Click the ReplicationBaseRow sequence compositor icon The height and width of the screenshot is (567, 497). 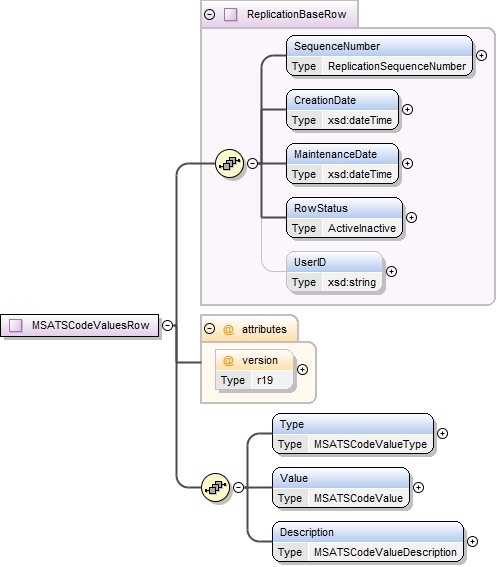click(x=229, y=163)
